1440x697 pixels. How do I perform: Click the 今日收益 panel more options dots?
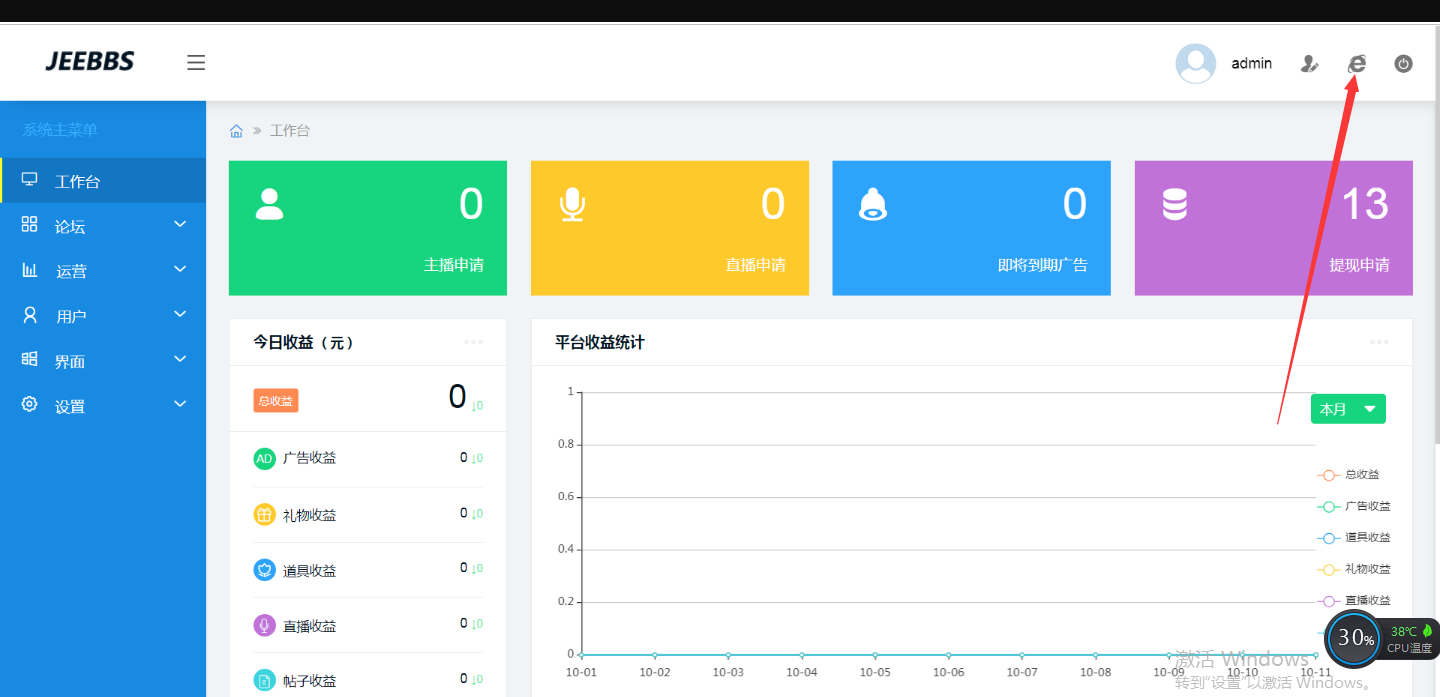[x=473, y=342]
